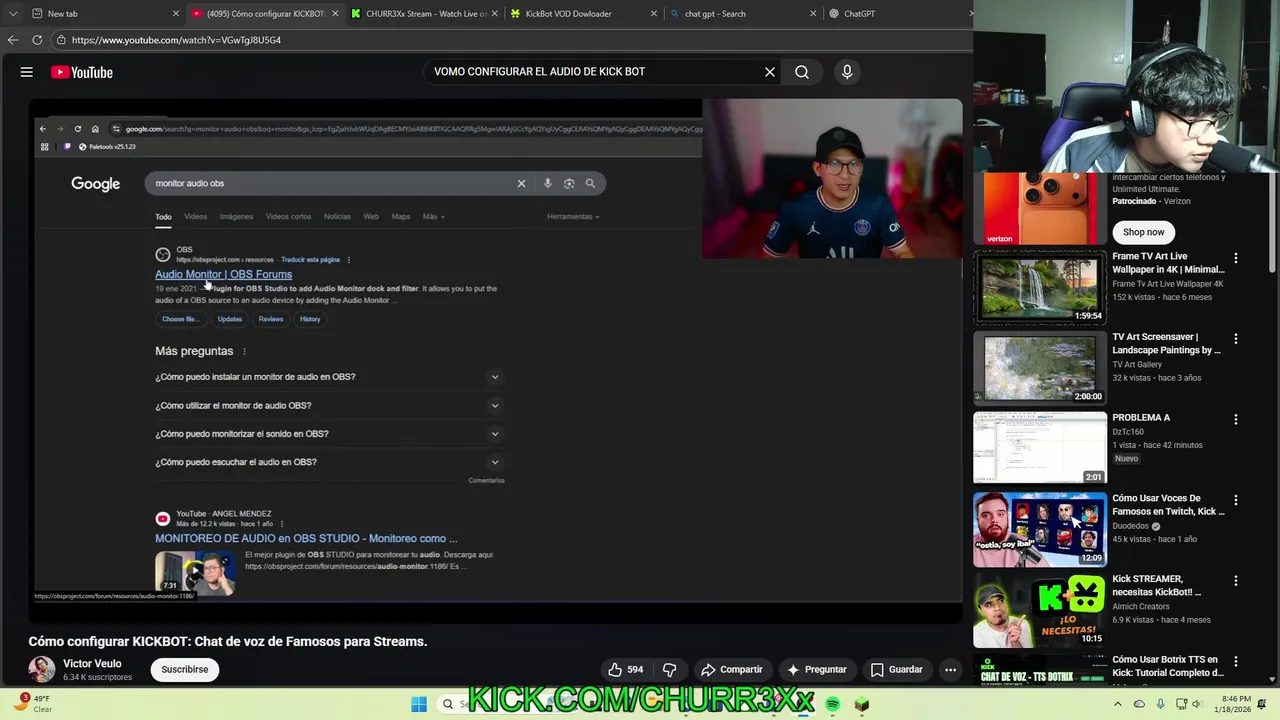
Task: Show hidden tray icons chevron
Action: 1119,705
